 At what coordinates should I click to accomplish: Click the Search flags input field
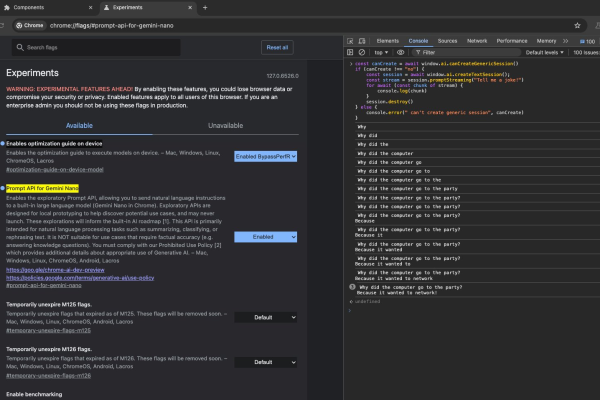(96, 47)
